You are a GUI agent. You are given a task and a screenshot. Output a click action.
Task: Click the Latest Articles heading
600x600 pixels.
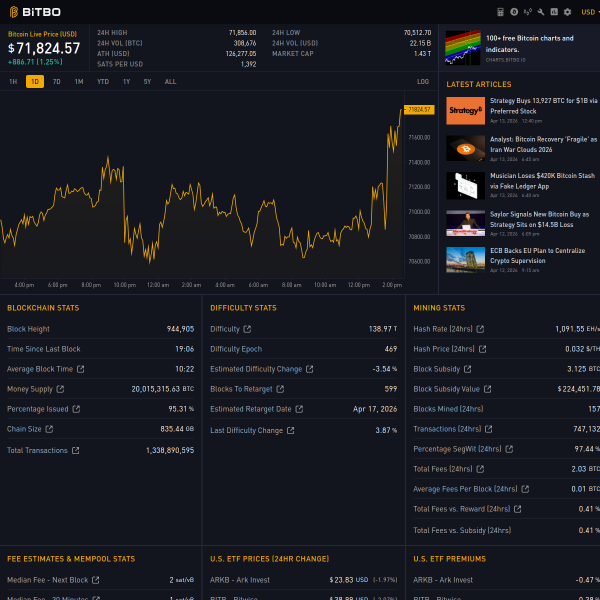click(x=479, y=84)
